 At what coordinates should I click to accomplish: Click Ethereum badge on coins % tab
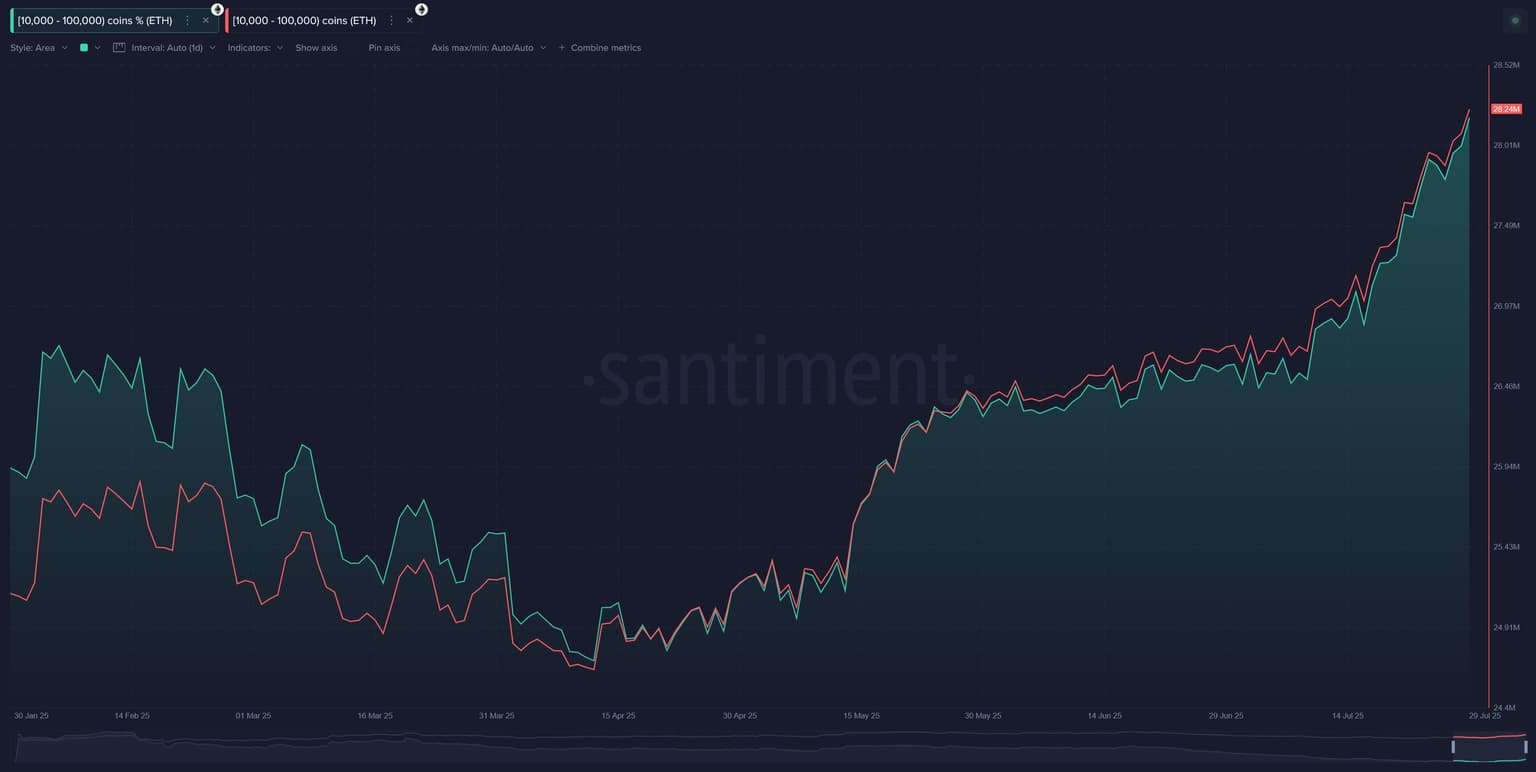pos(218,9)
